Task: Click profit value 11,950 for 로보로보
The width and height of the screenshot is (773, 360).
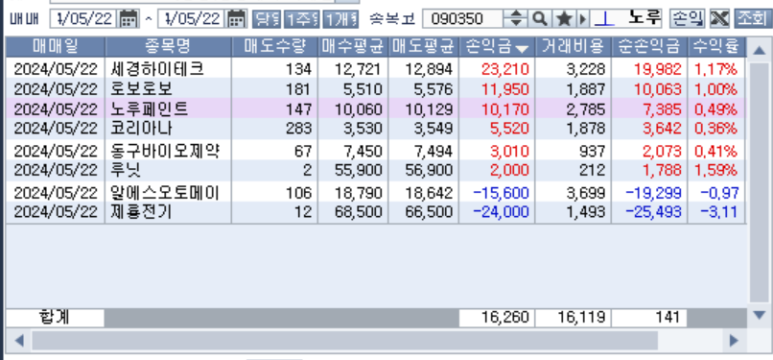Action: pyautogui.click(x=505, y=89)
